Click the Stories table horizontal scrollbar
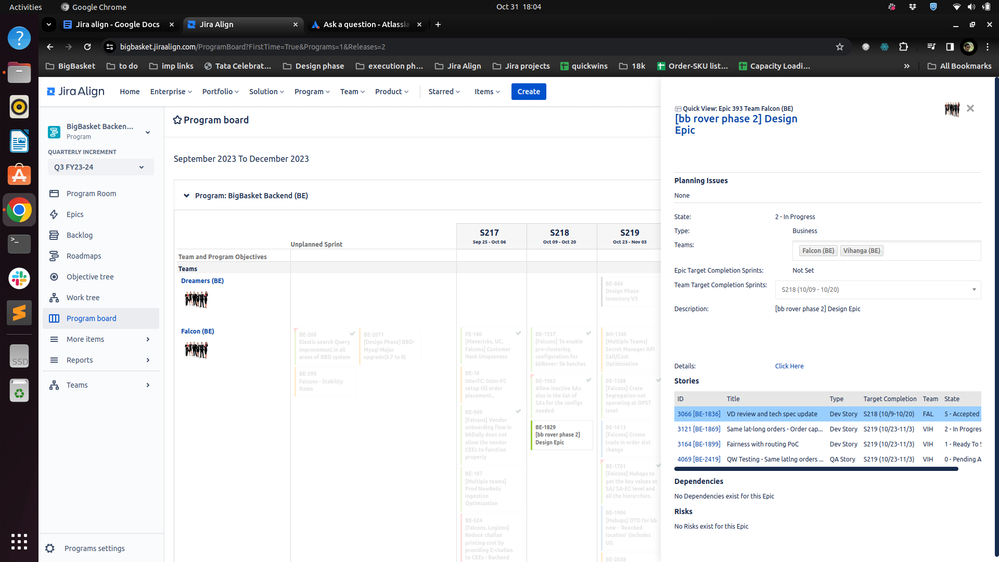The height and width of the screenshot is (562, 999). click(816, 469)
